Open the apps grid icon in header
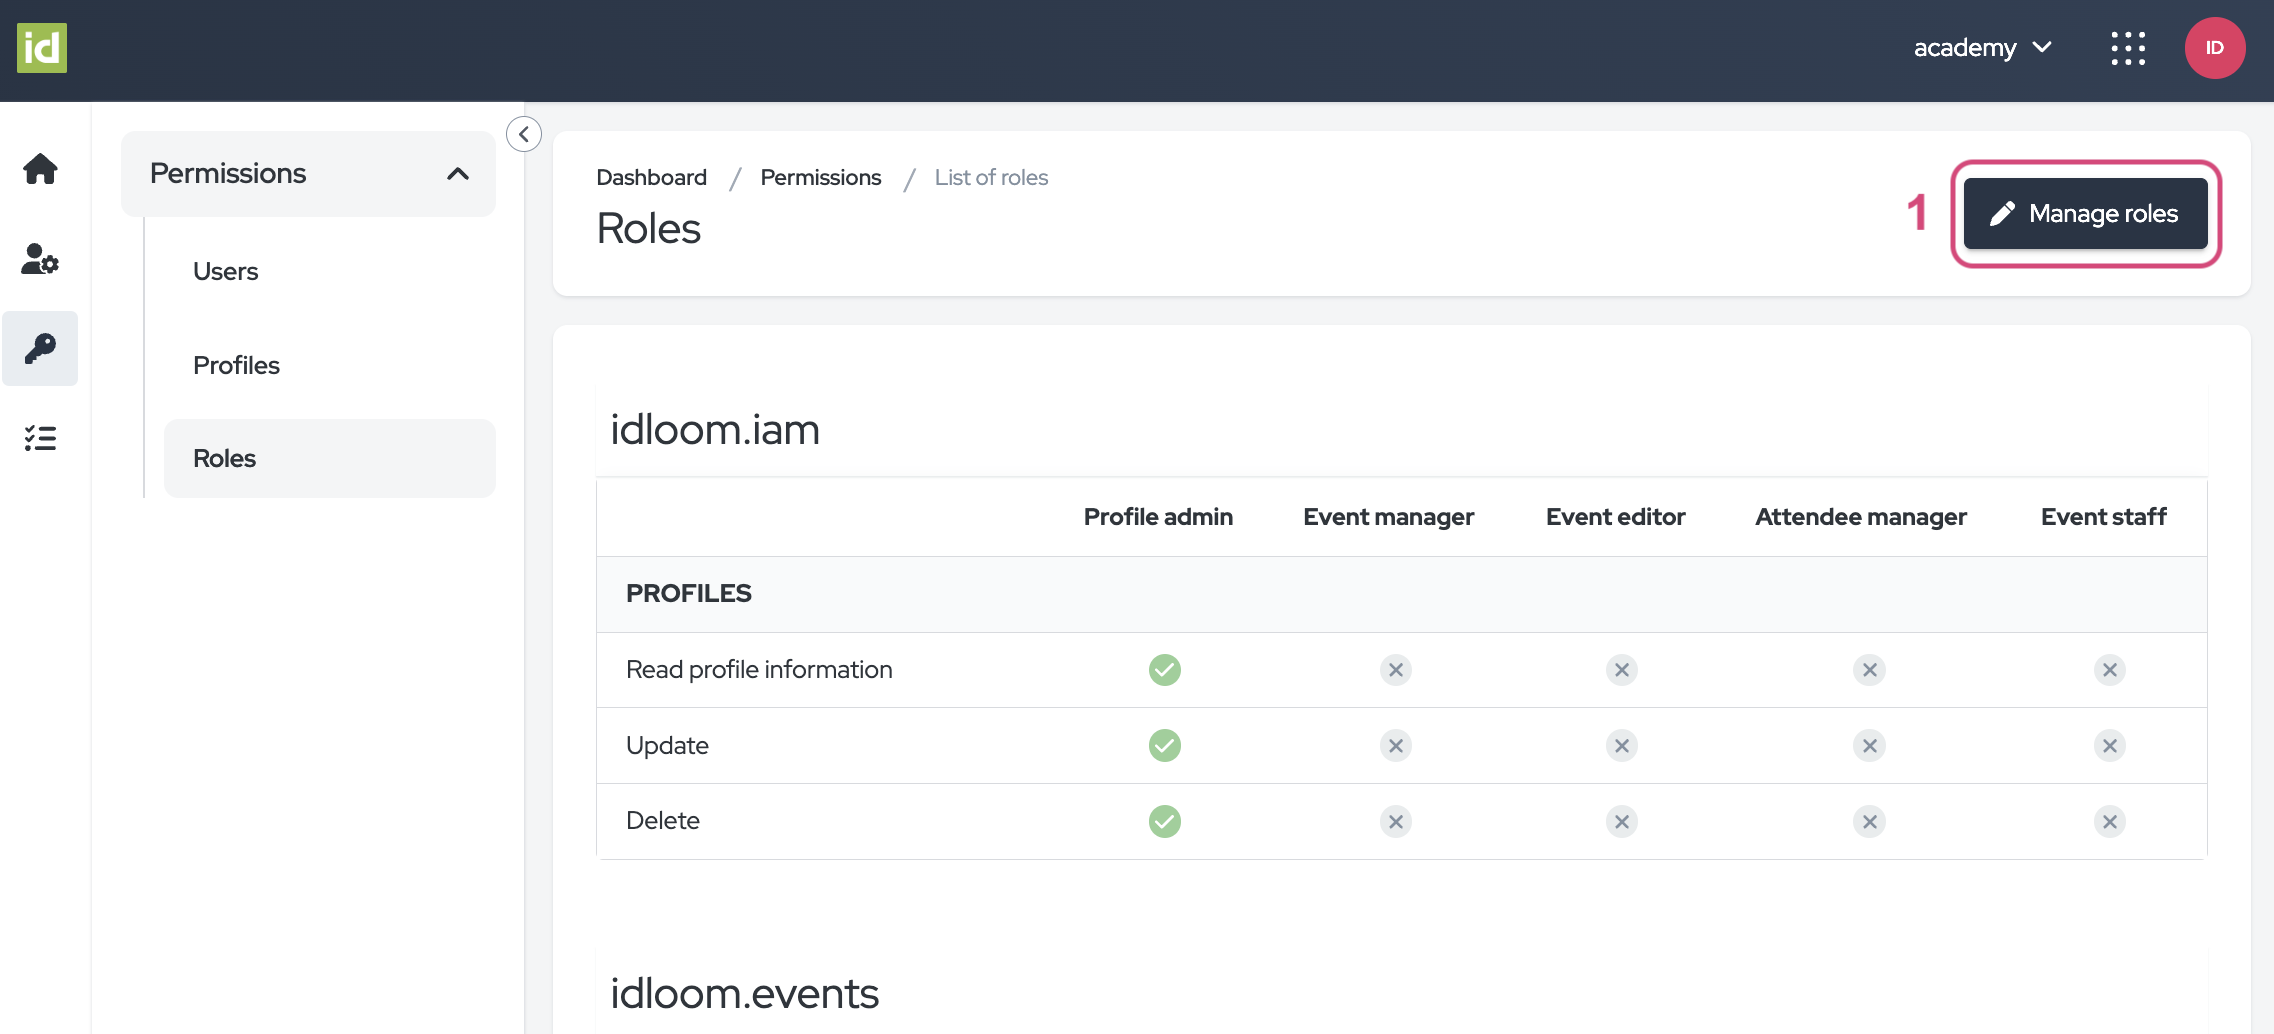The width and height of the screenshot is (2274, 1034). [x=2128, y=47]
